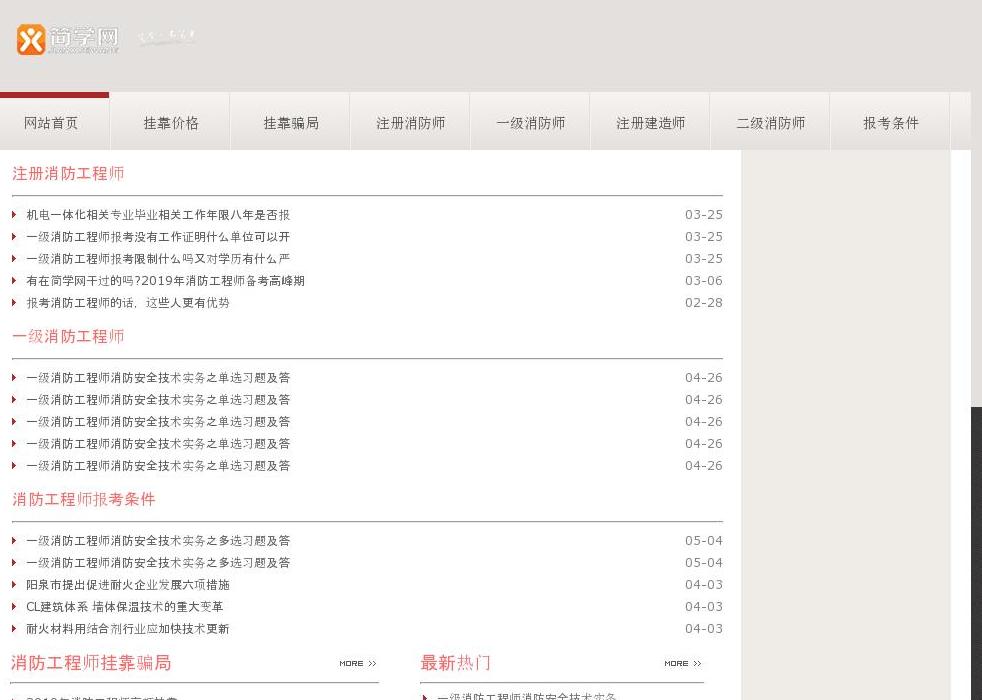Open MORE link beside 消防工程师挂靠骗局
The width and height of the screenshot is (982, 700).
pos(358,664)
